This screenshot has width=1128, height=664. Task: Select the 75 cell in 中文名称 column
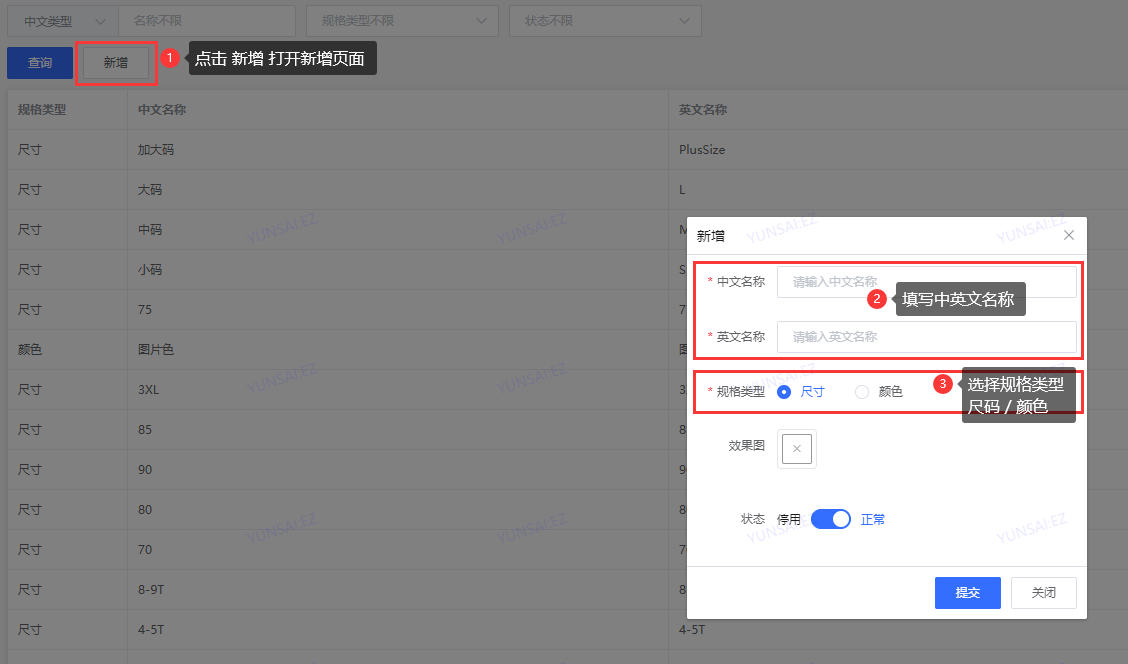(x=398, y=309)
